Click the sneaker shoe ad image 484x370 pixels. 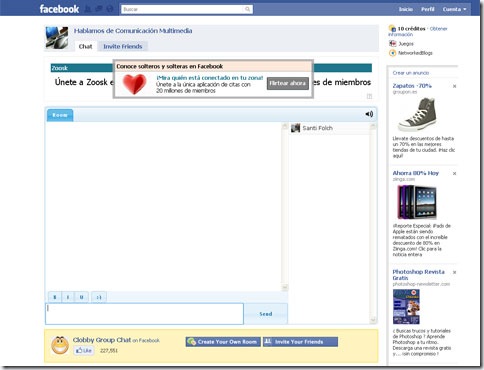click(x=417, y=114)
